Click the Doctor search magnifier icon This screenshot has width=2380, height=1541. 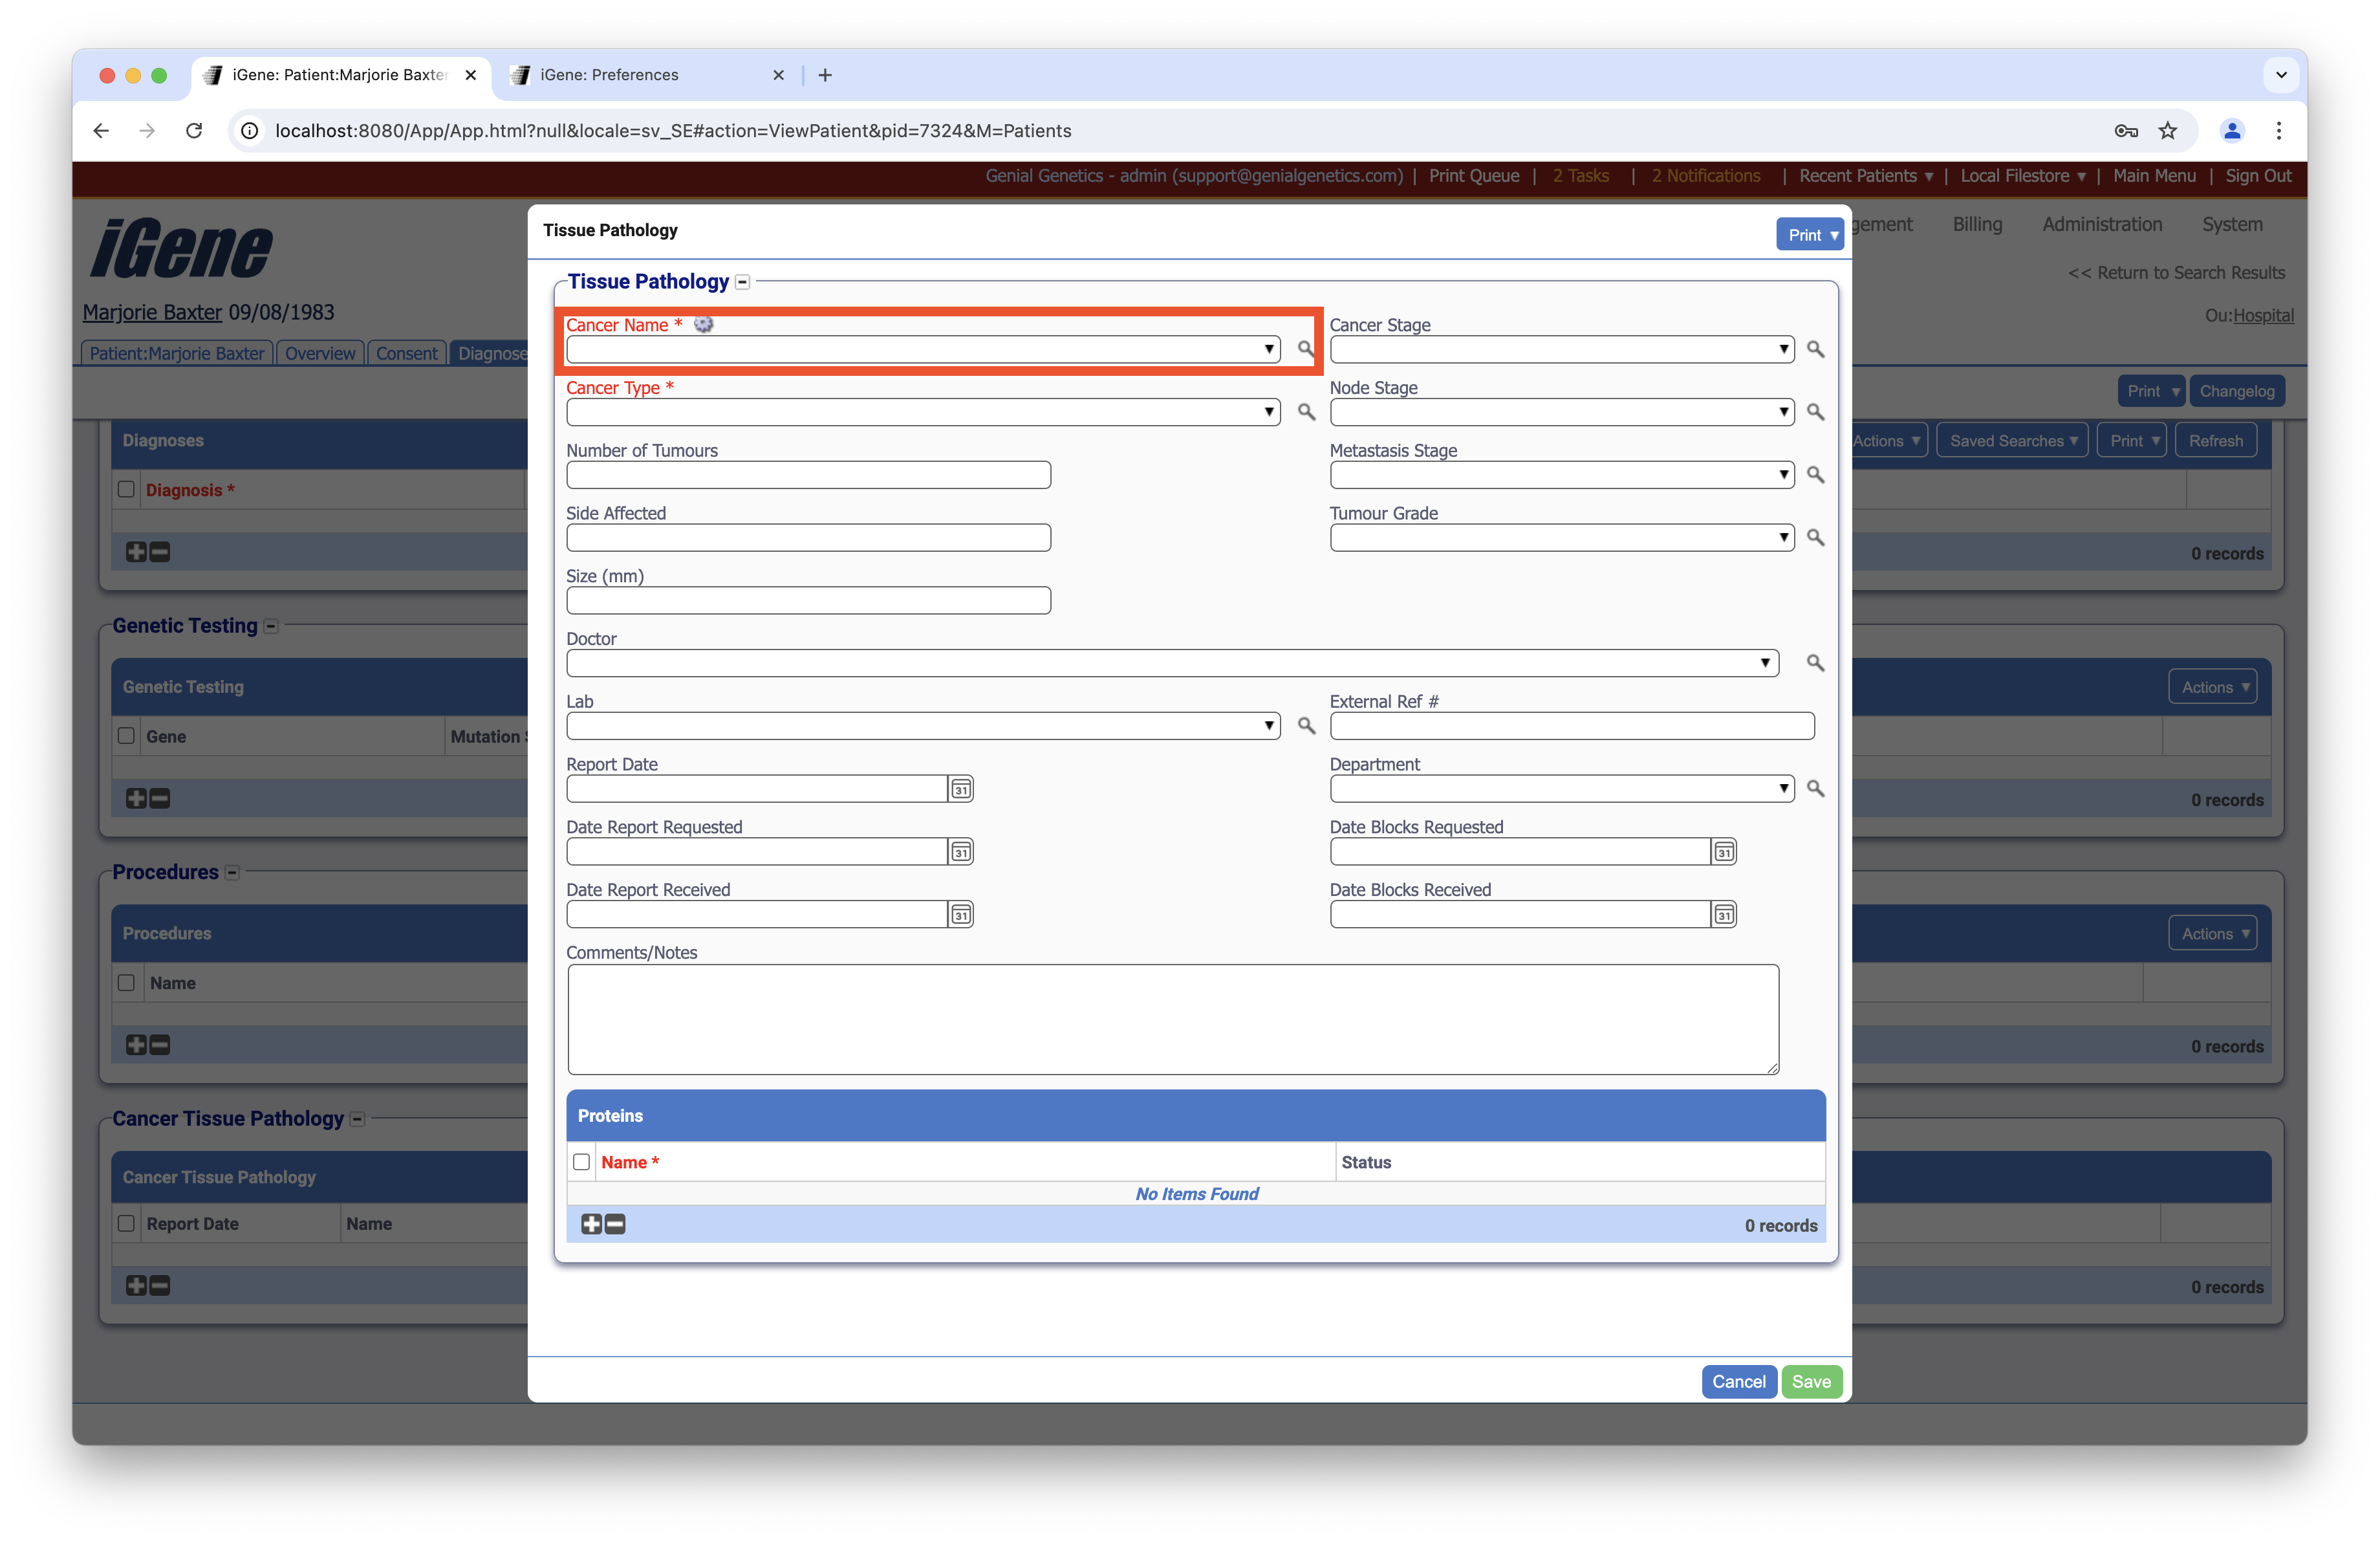pyautogui.click(x=1815, y=663)
